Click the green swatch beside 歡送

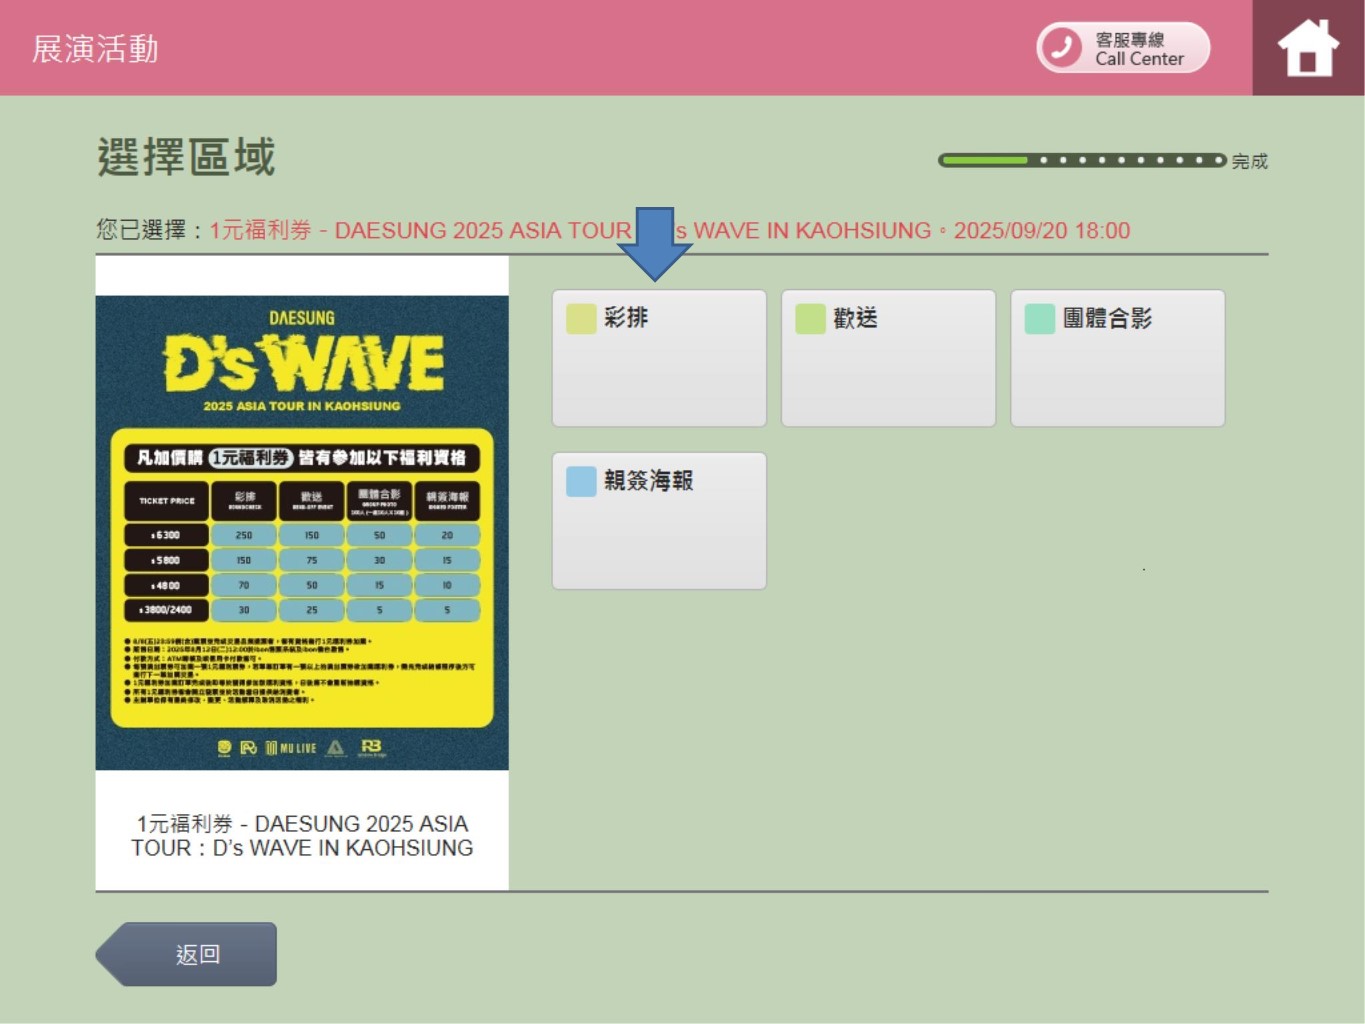tap(810, 319)
